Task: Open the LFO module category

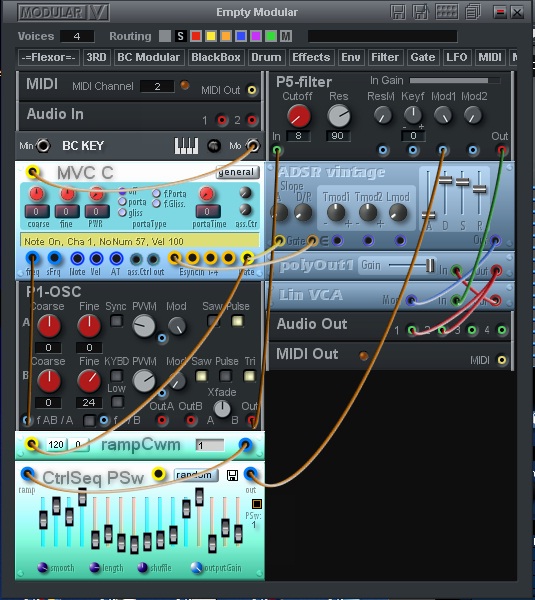Action: (457, 57)
